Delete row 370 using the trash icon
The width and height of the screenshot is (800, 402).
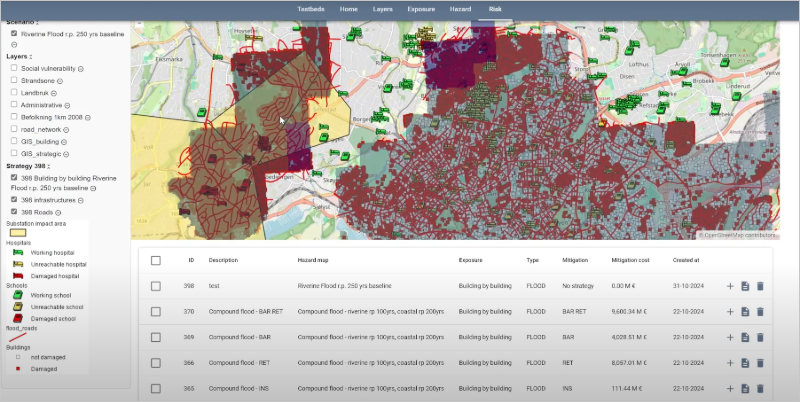point(760,312)
